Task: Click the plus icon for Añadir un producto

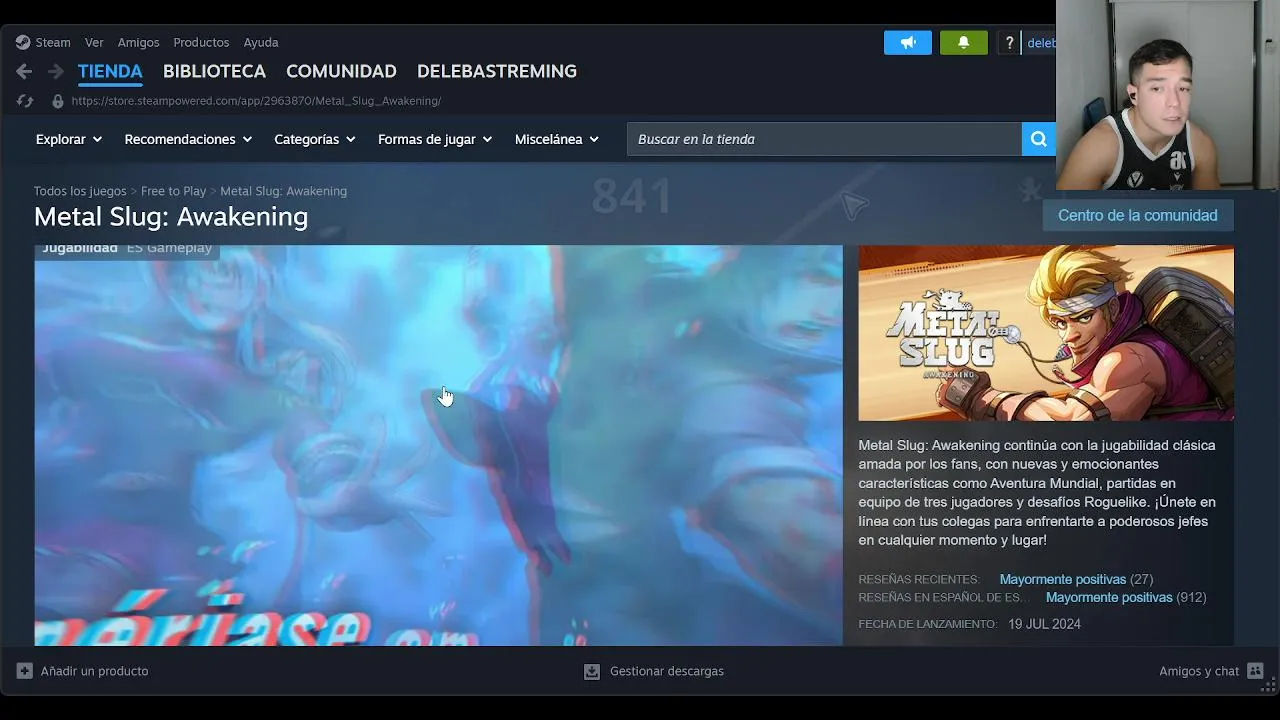Action: [x=25, y=671]
